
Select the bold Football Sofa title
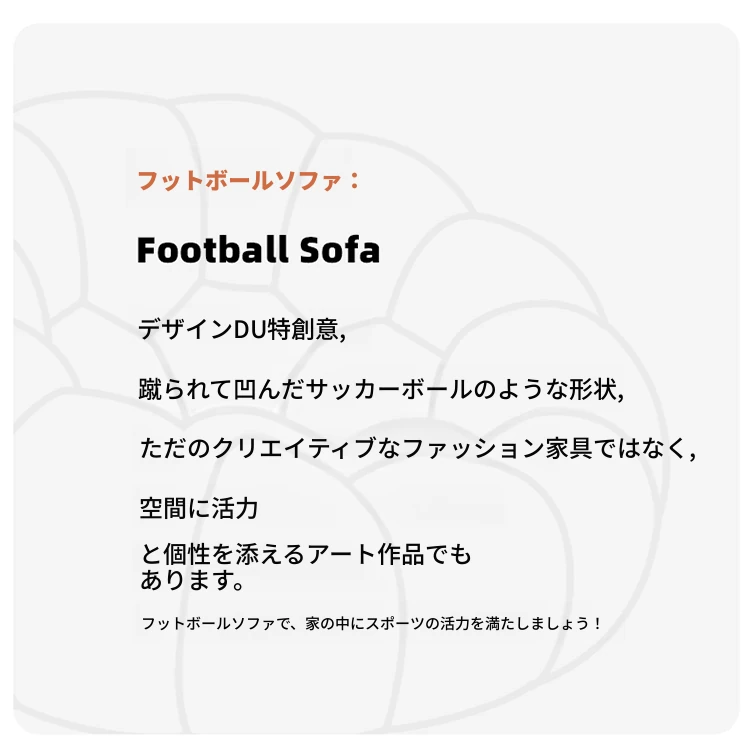(x=258, y=250)
